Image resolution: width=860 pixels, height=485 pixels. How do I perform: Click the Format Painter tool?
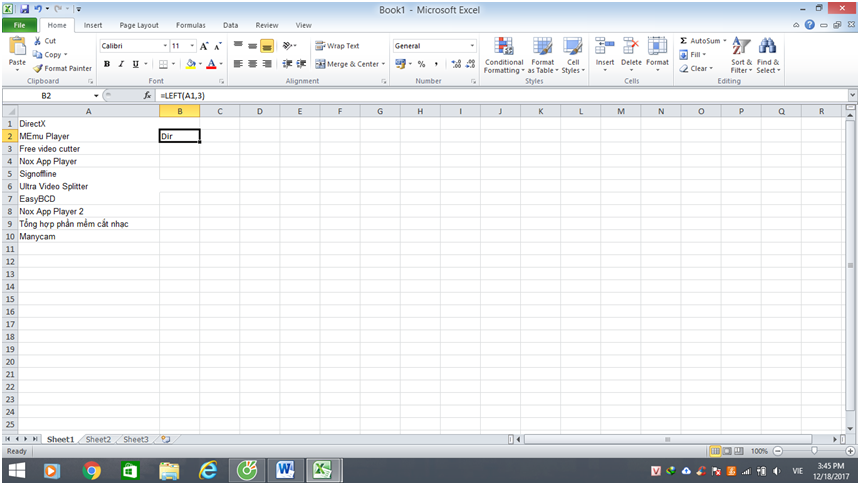coord(64,68)
